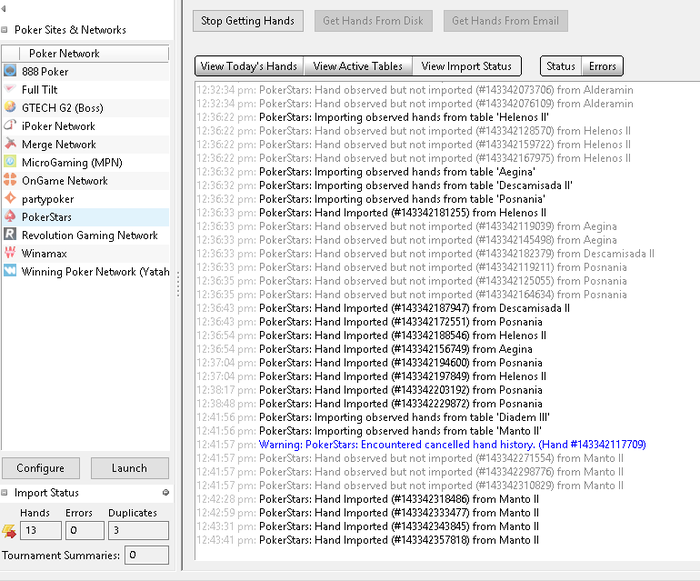Click the Merge Network icon
The image size is (700, 581).
[x=10, y=144]
